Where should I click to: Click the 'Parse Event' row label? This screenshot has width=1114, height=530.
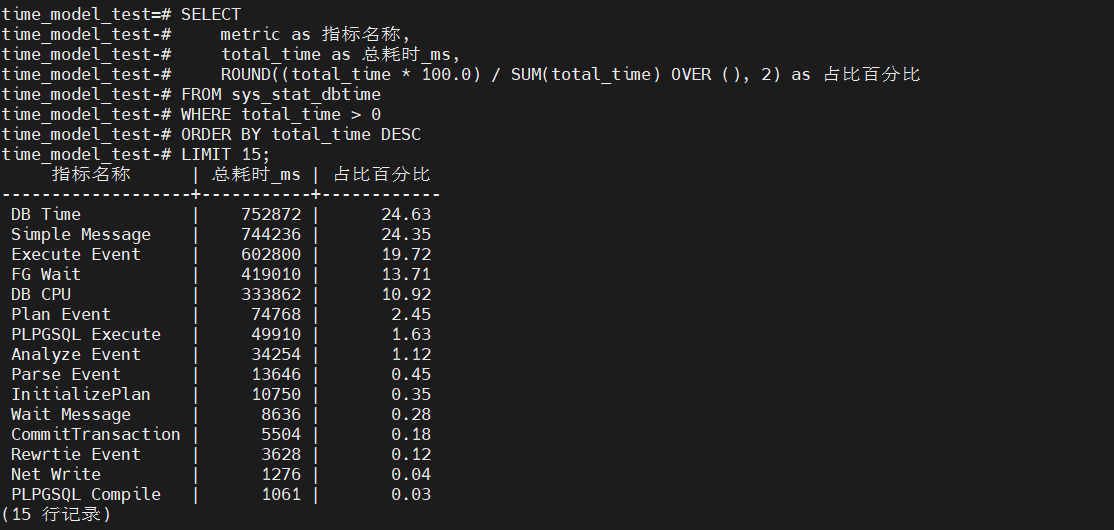click(66, 374)
